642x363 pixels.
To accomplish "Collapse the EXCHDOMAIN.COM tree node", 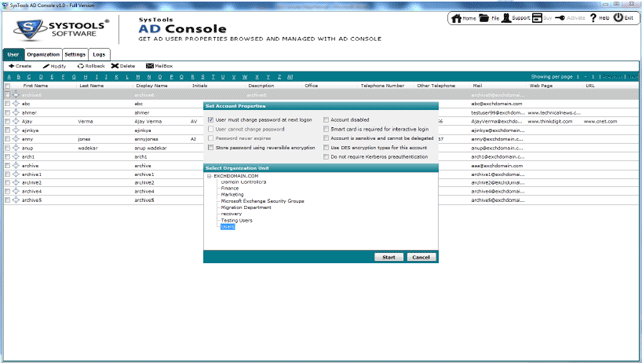I will click(209, 176).
